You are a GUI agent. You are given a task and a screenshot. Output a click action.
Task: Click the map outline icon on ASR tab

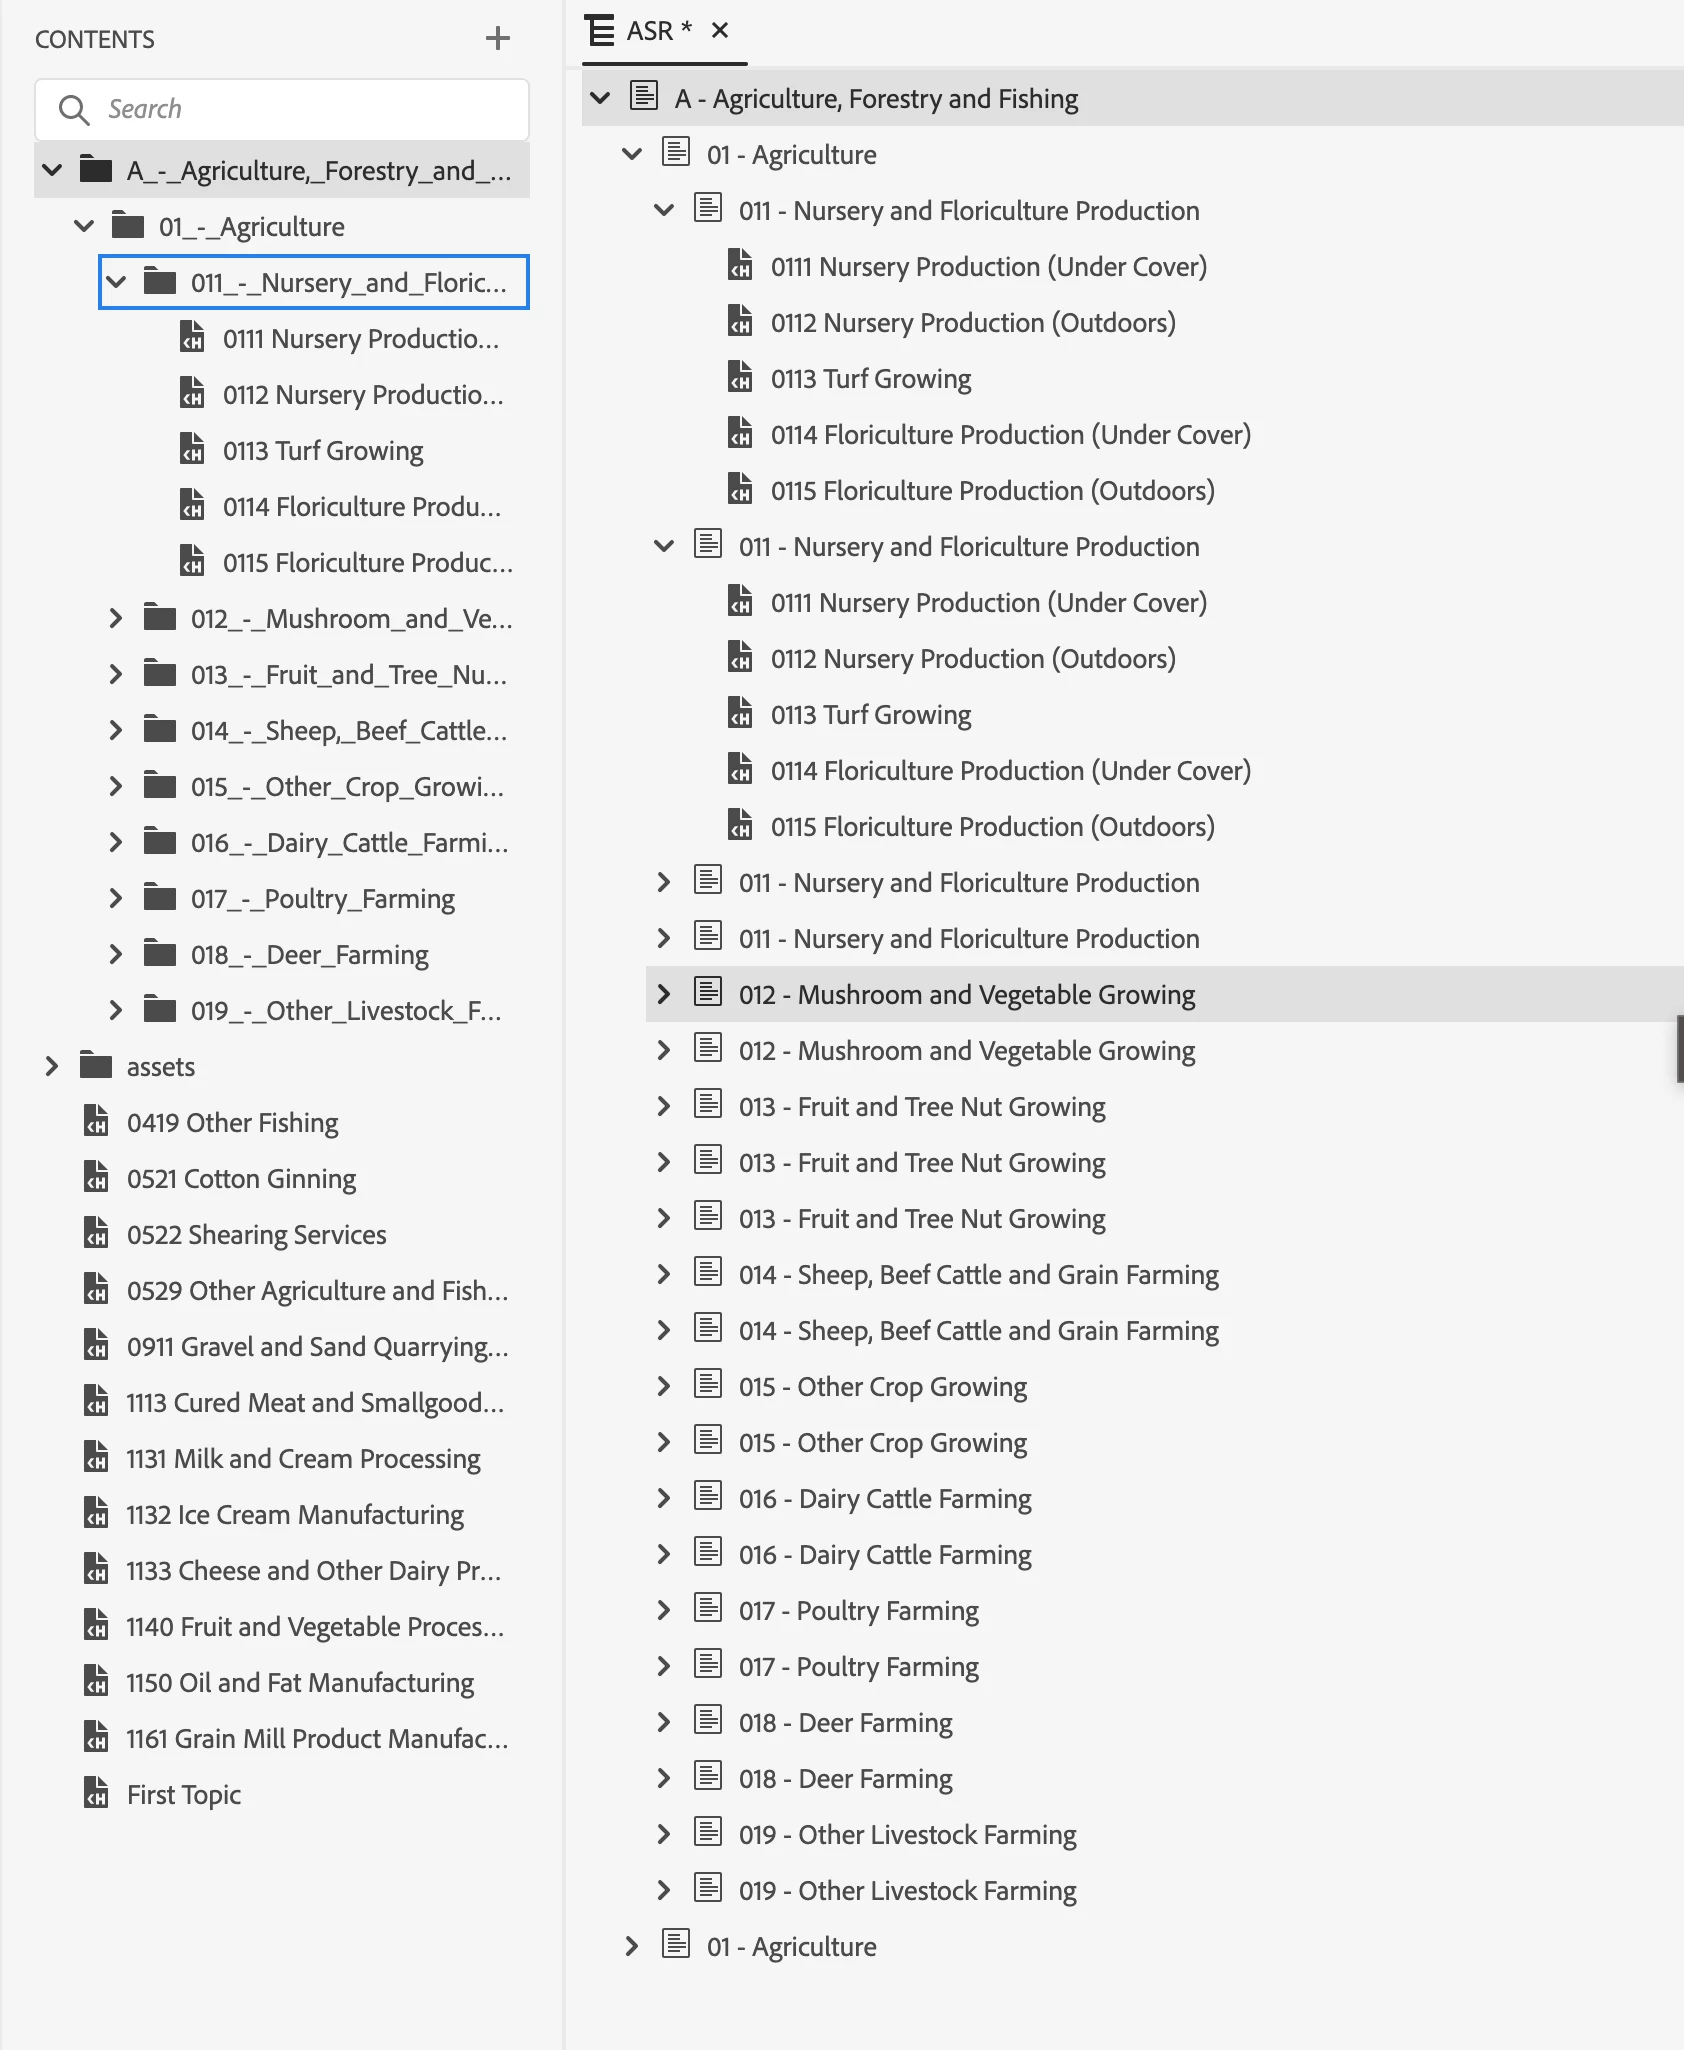click(600, 31)
